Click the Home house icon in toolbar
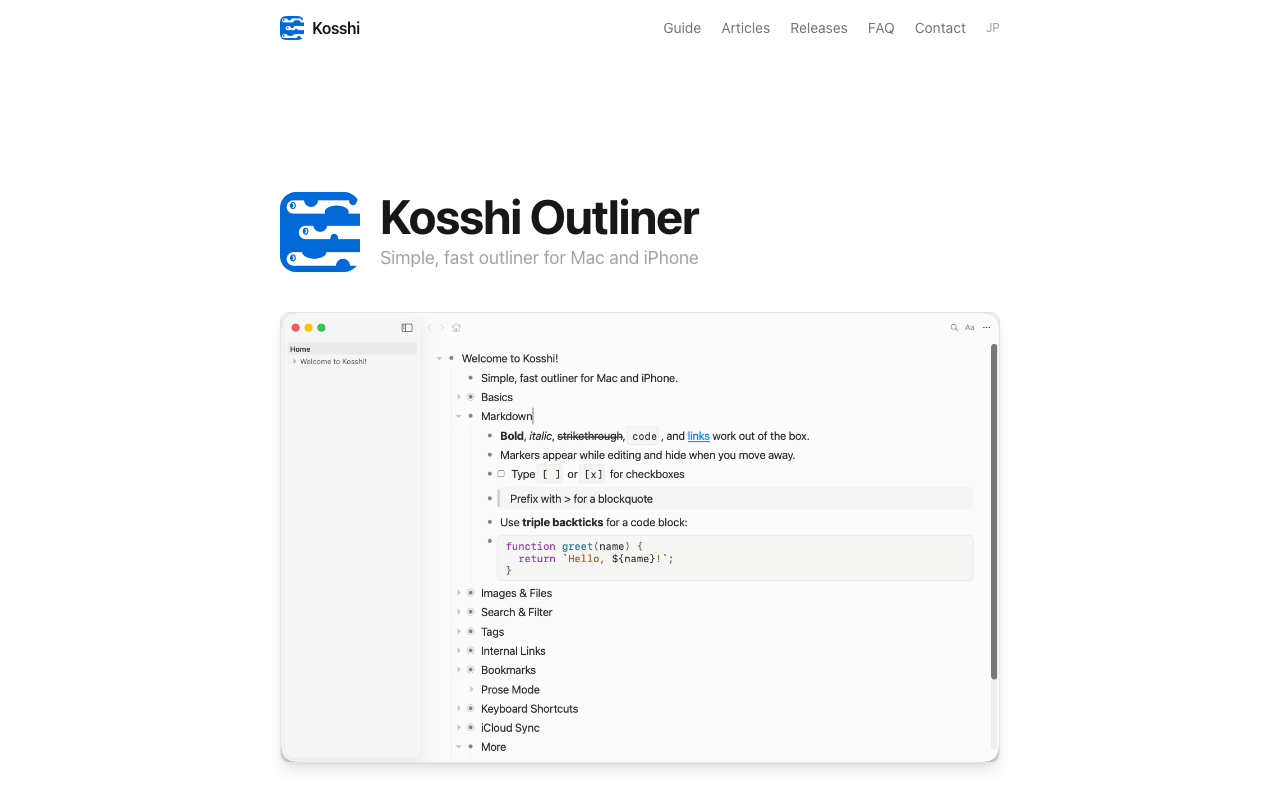 (456, 328)
